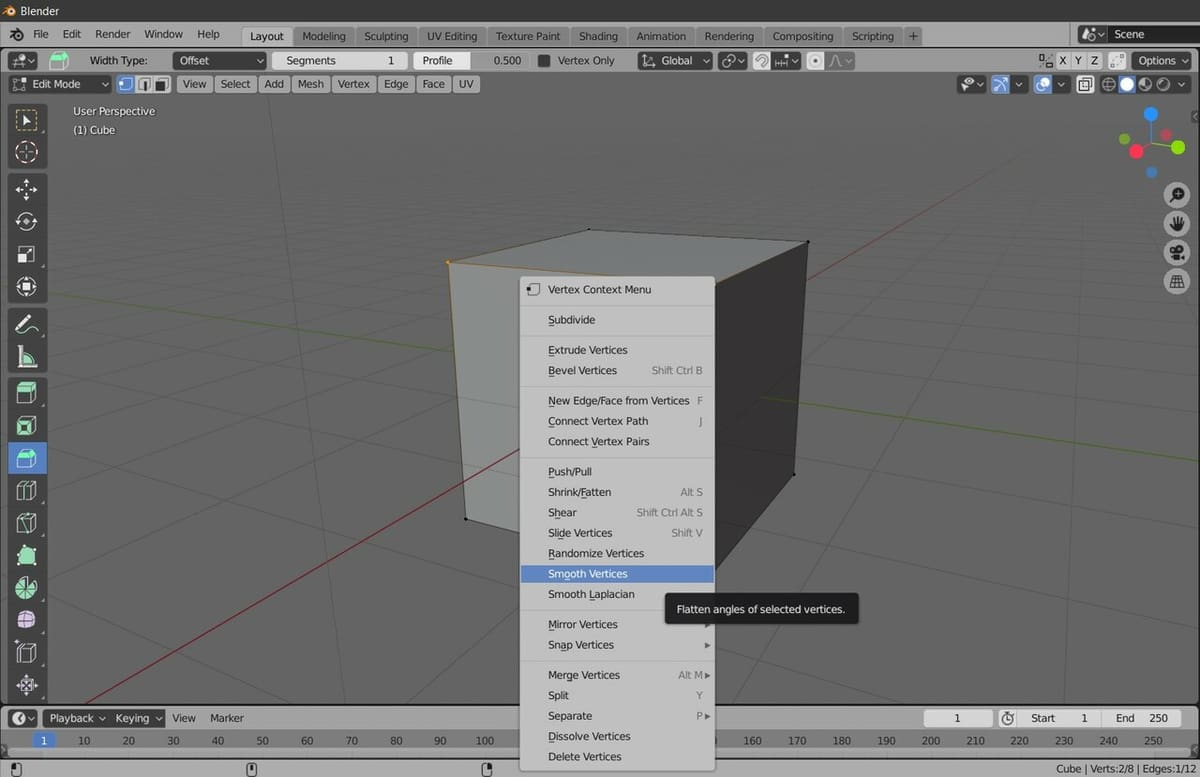Enable edge select mode
This screenshot has height=777, width=1200.
point(143,84)
